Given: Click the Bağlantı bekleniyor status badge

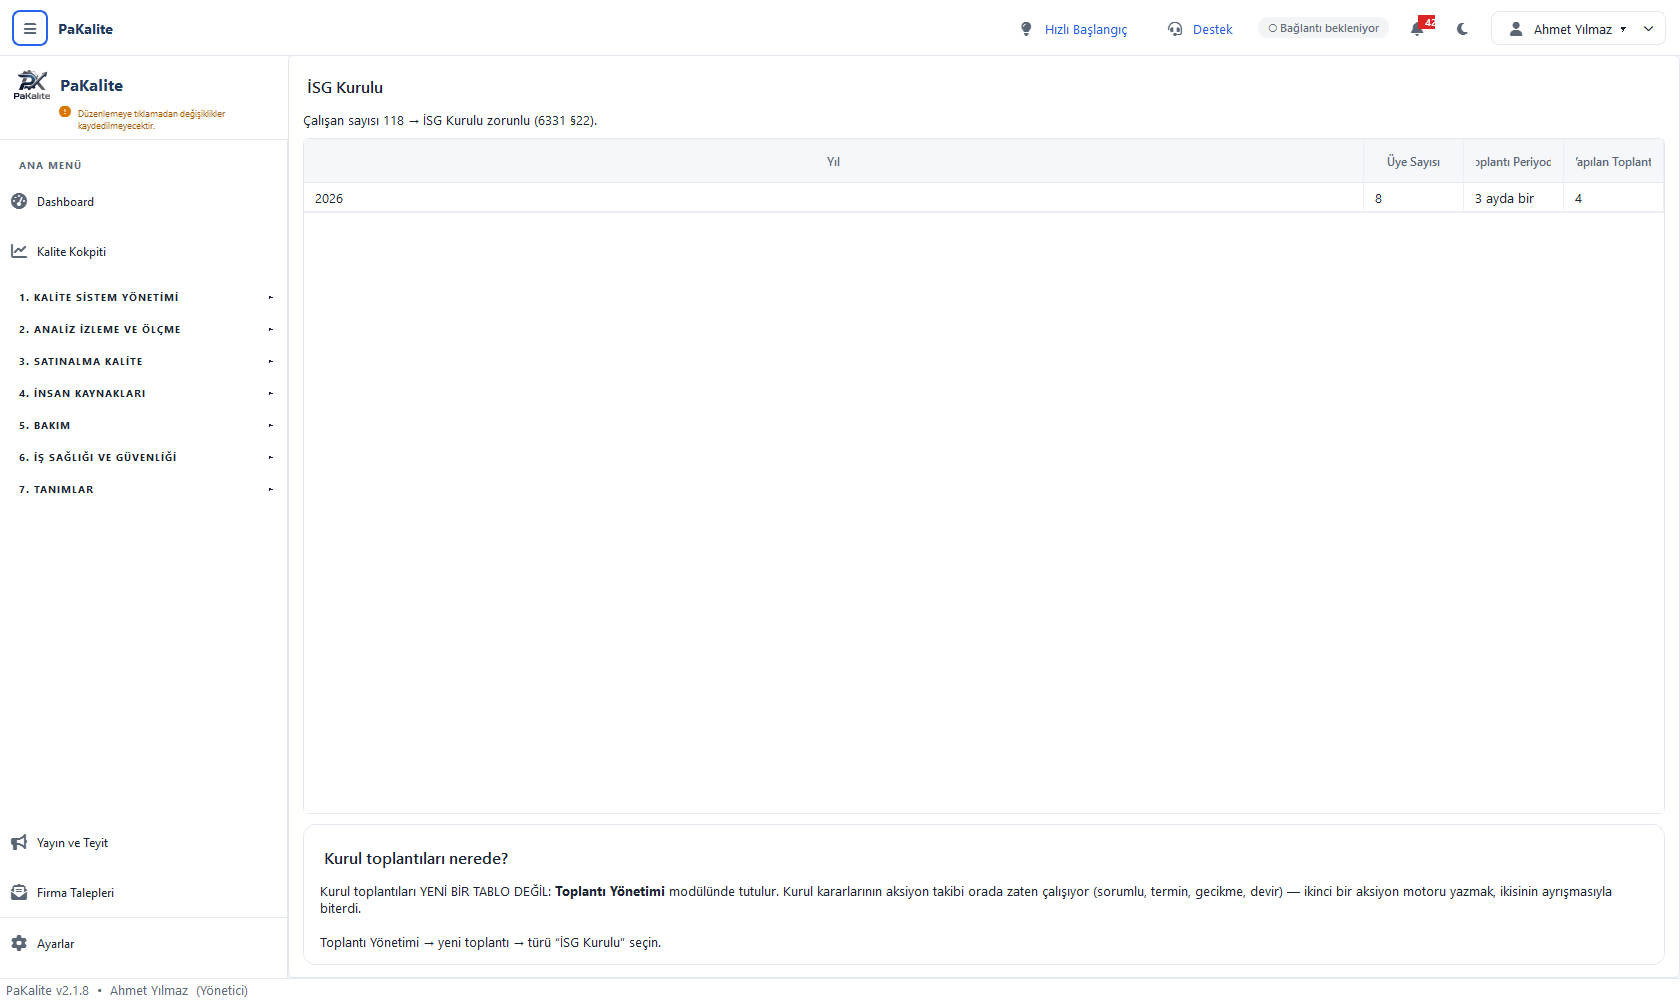Looking at the screenshot, I should [x=1323, y=28].
